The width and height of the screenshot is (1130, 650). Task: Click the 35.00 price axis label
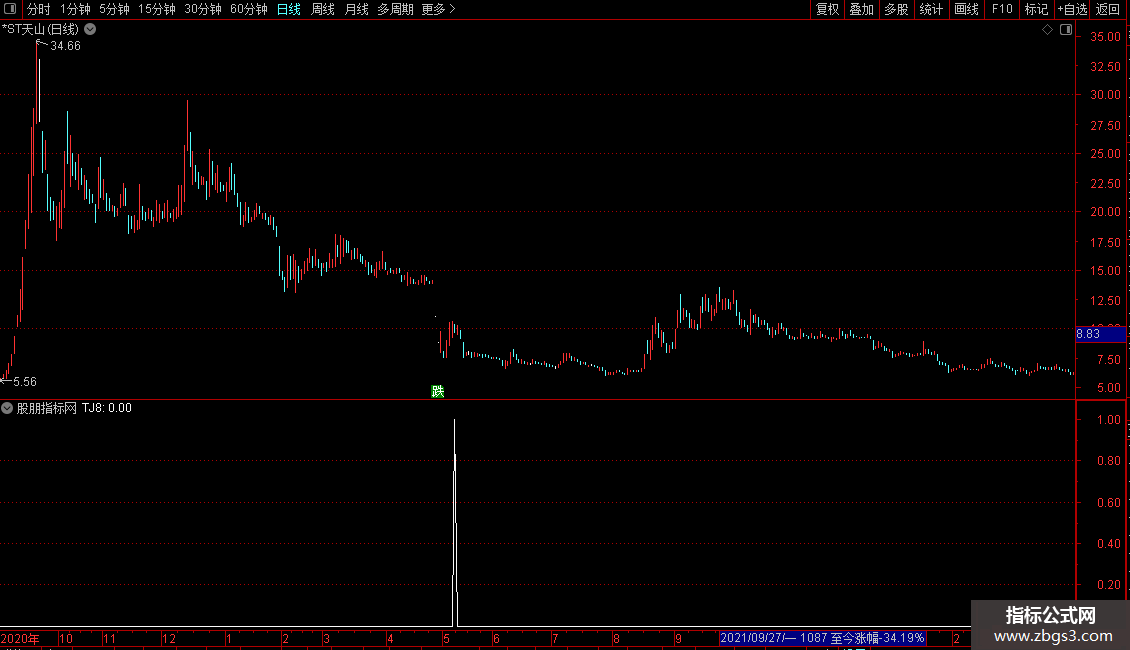(1105, 37)
